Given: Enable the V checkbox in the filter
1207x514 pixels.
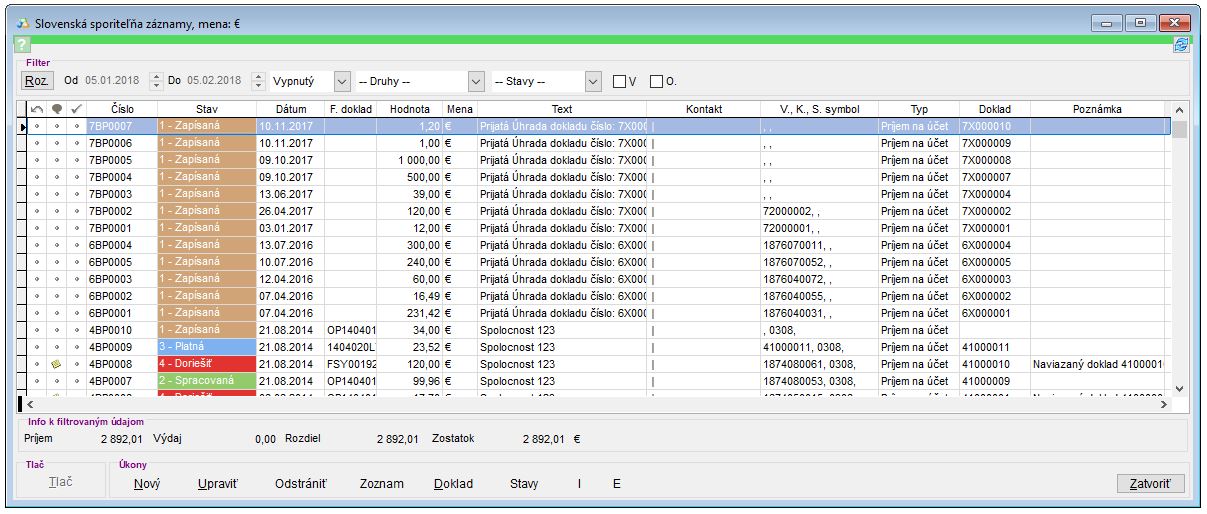Looking at the screenshot, I should [620, 81].
